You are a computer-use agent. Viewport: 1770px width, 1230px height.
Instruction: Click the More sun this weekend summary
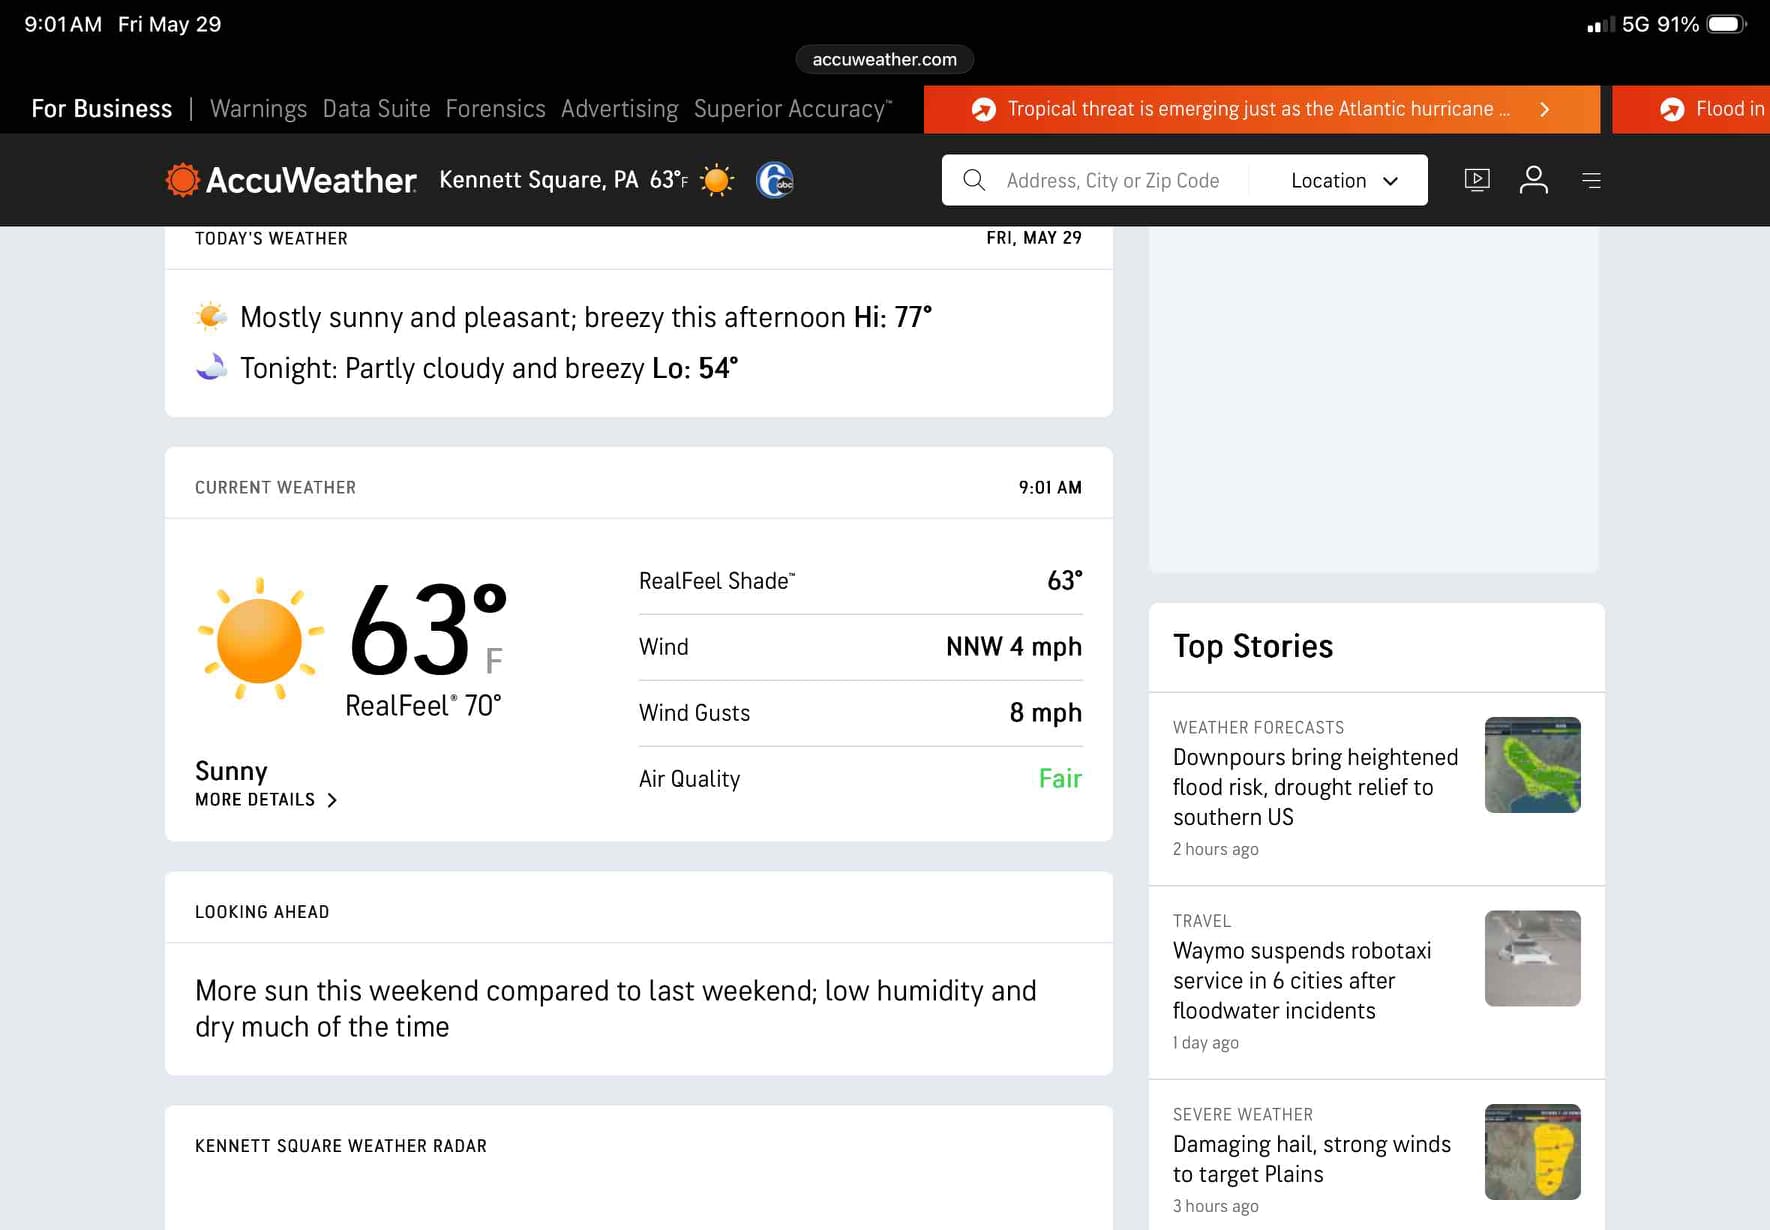point(616,1008)
